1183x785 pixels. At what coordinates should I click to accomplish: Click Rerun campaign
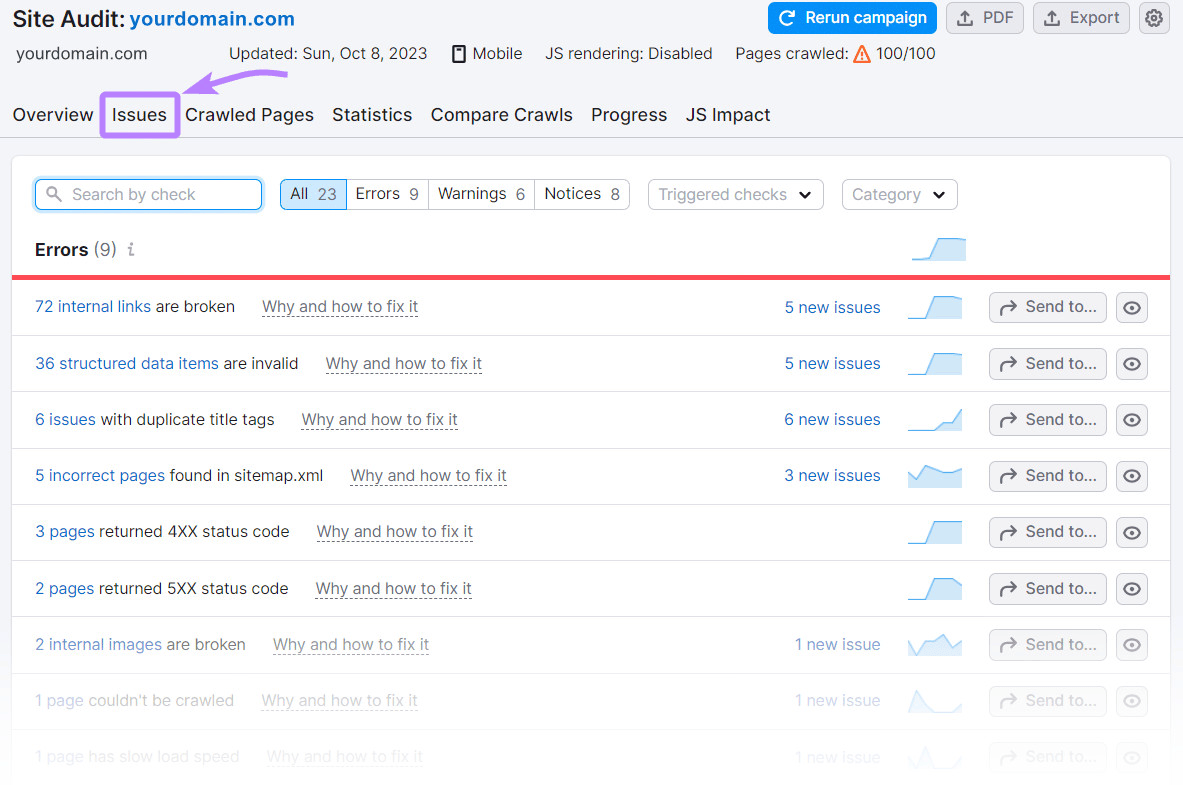[852, 18]
